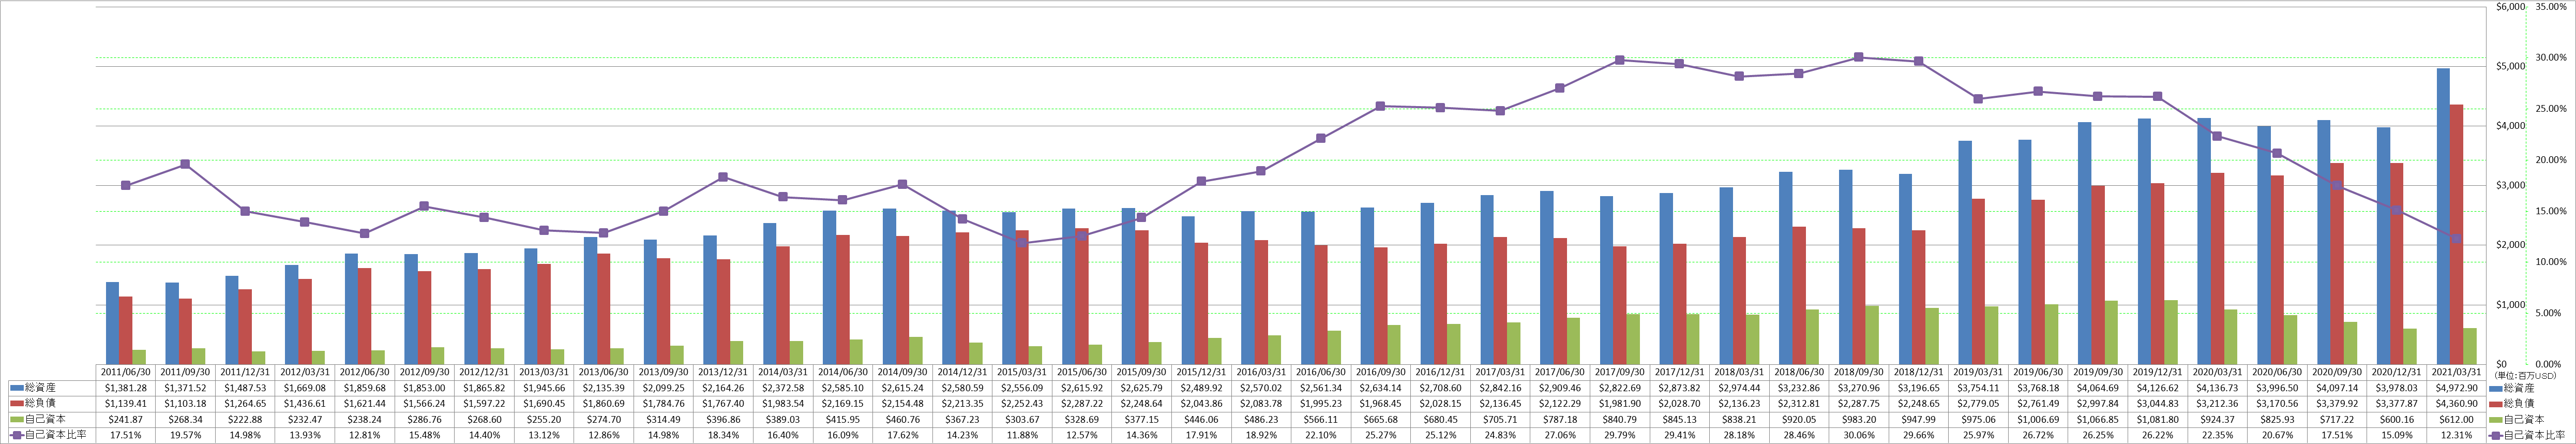Click the blue total assets bar for 2021/03/31
Viewport: 2576px width, 444px height.
pyautogui.click(x=2443, y=216)
